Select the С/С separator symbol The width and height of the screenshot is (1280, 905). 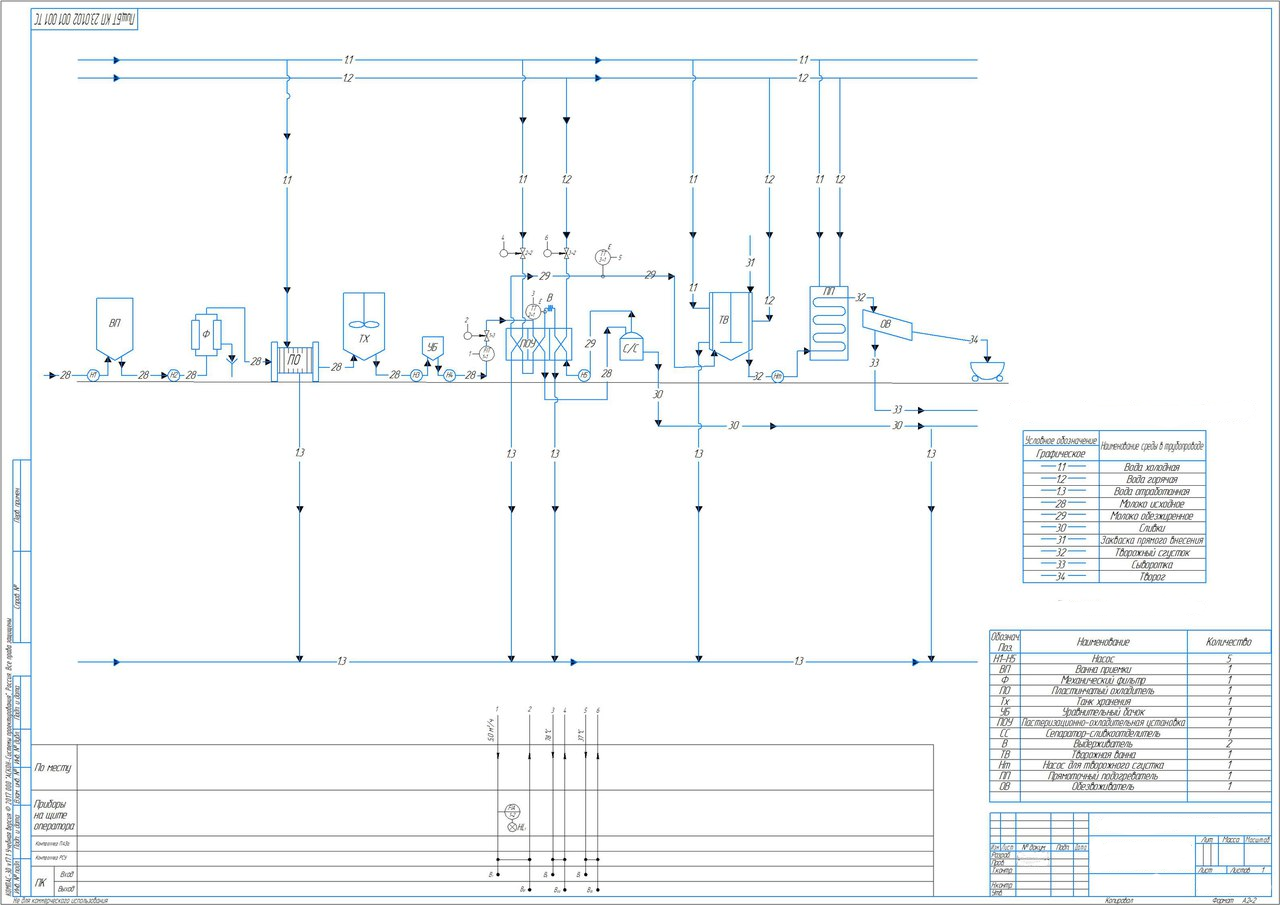632,345
